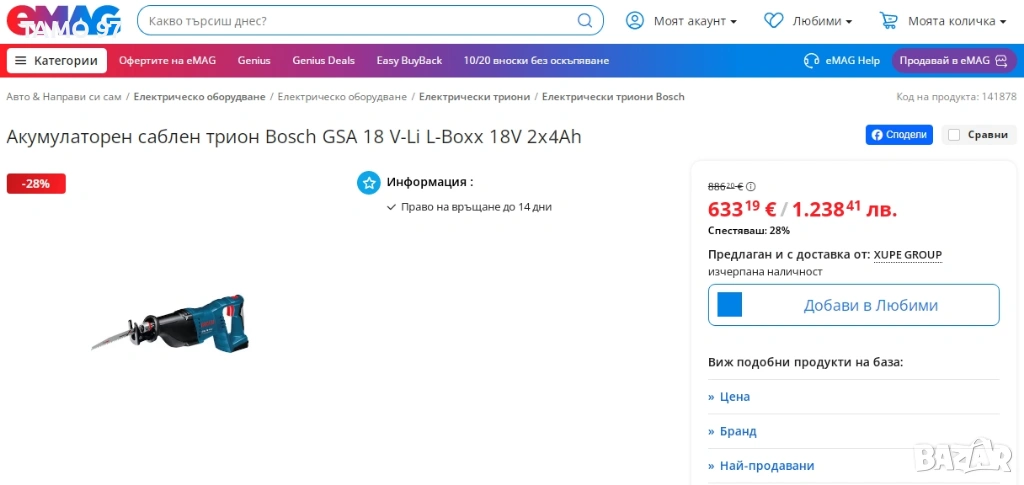Select Genius Deals in navigation bar
Screen dimensions: 1024x485
point(323,60)
